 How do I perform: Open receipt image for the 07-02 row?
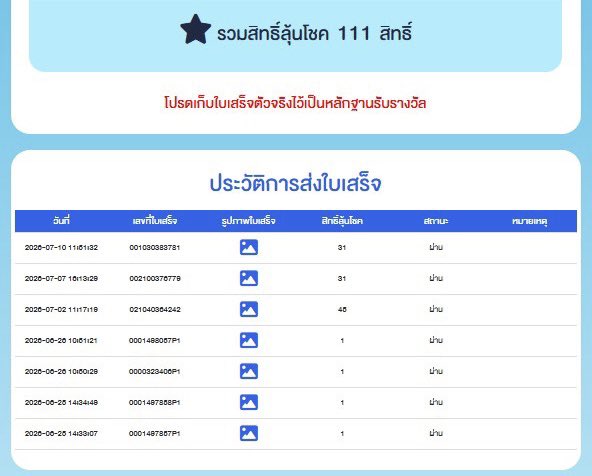[x=249, y=310]
